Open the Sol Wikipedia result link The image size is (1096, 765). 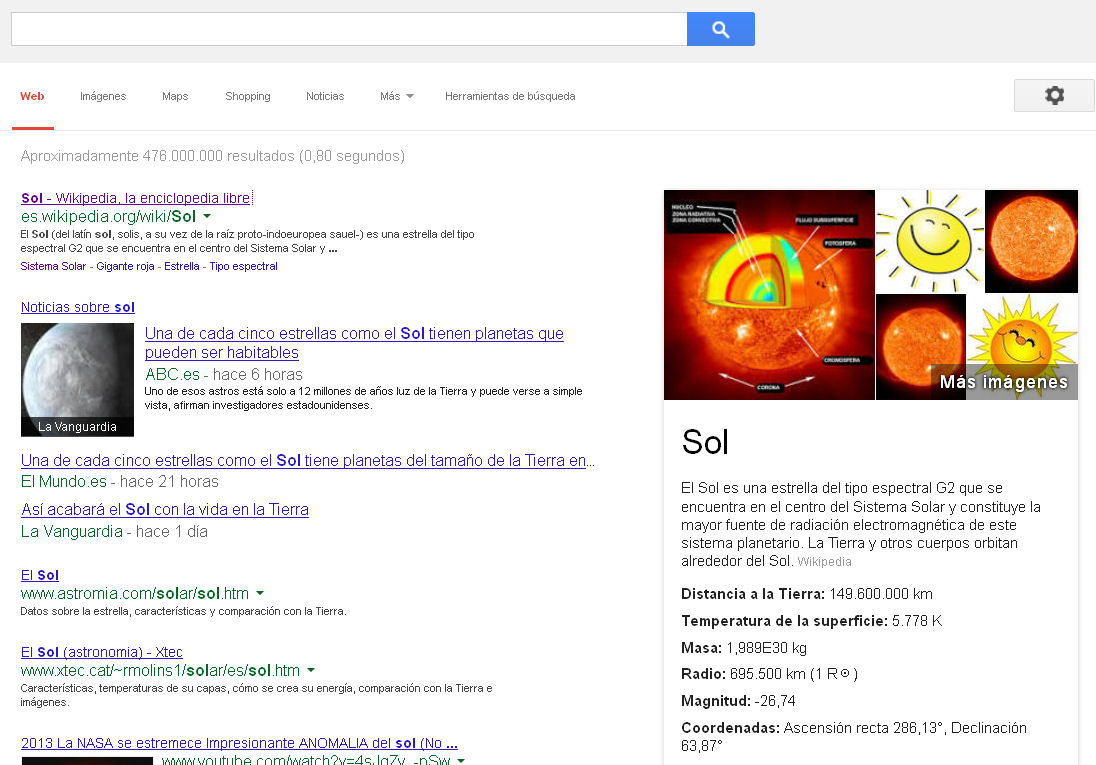coord(135,198)
